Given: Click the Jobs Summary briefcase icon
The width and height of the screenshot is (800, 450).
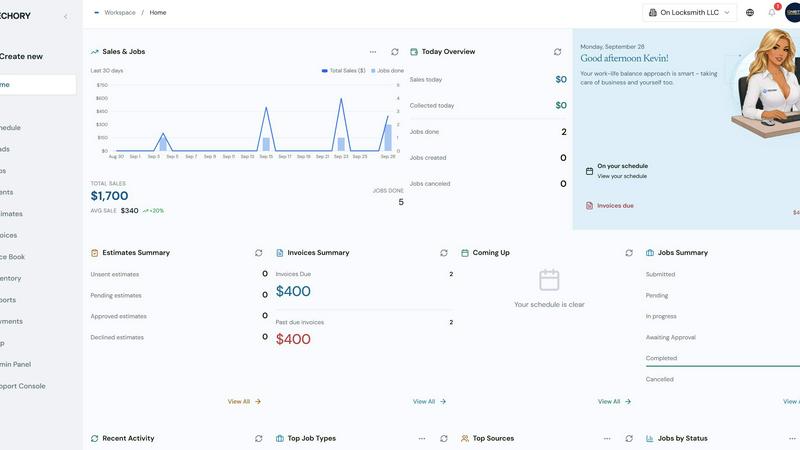Looking at the screenshot, I should [650, 253].
